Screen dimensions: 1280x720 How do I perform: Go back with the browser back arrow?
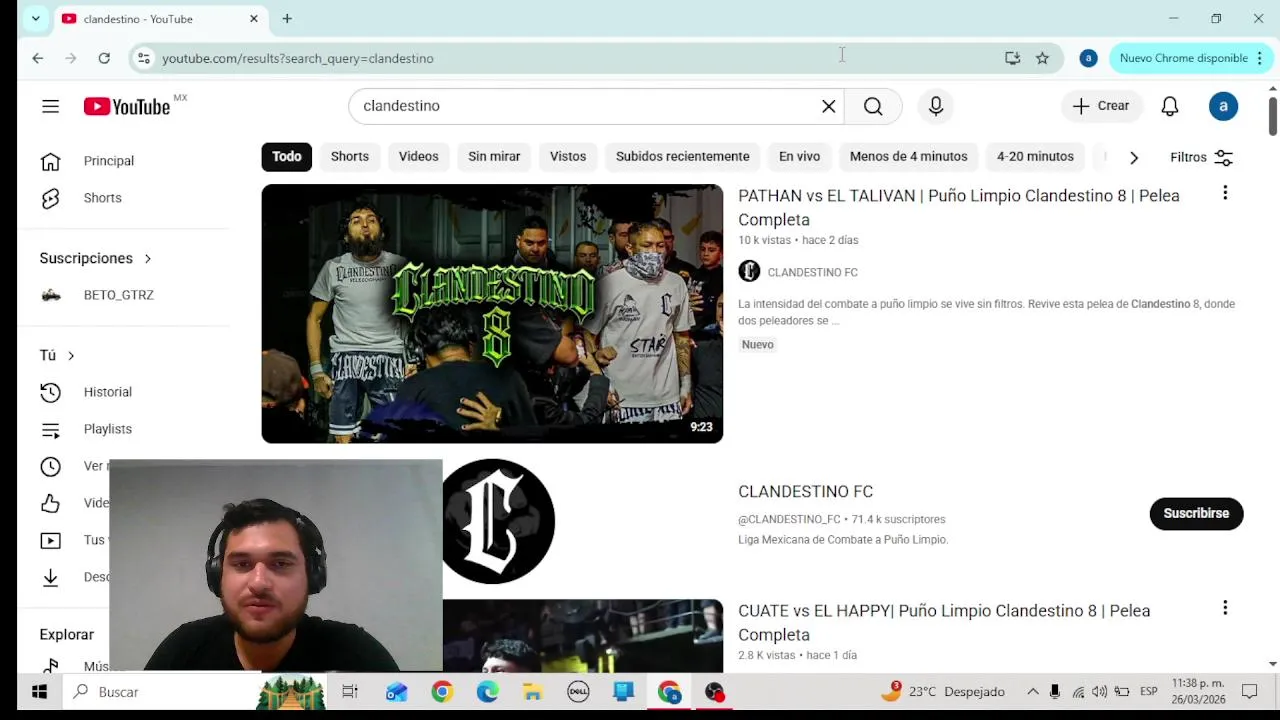38,58
